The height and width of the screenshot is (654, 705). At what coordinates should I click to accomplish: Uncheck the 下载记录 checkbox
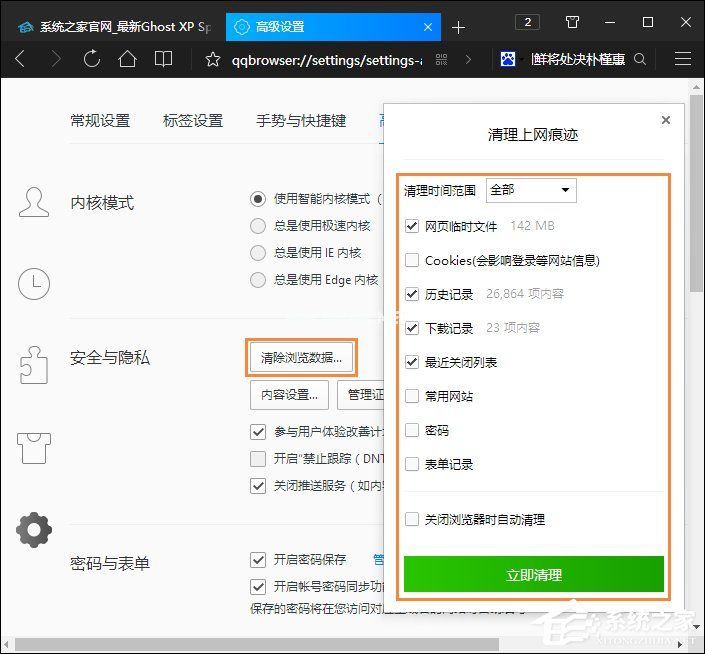point(412,328)
